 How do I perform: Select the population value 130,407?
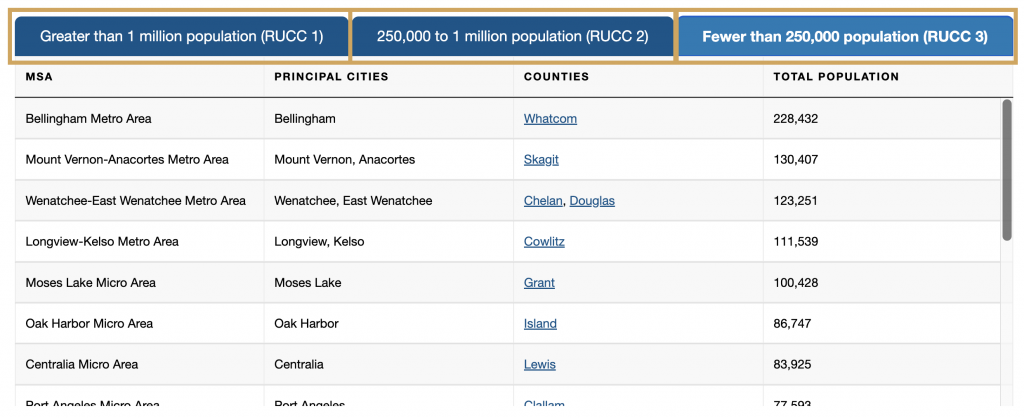pyautogui.click(x=795, y=159)
